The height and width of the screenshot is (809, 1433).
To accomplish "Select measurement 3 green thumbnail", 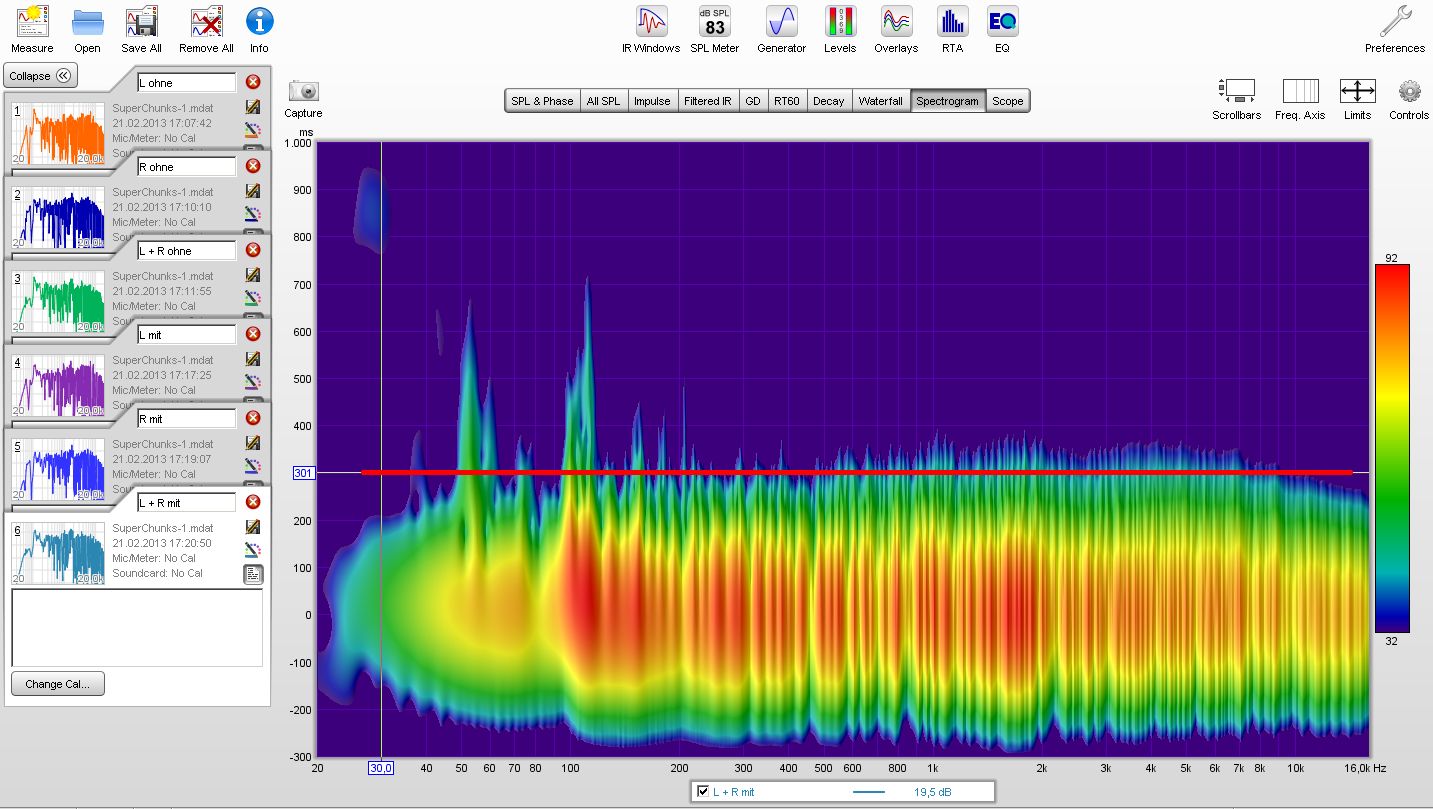I will point(58,301).
